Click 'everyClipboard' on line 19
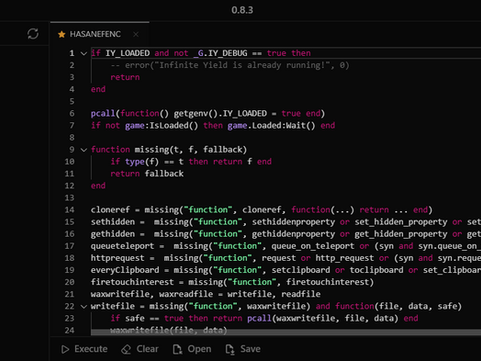481x361 pixels. tap(125, 270)
